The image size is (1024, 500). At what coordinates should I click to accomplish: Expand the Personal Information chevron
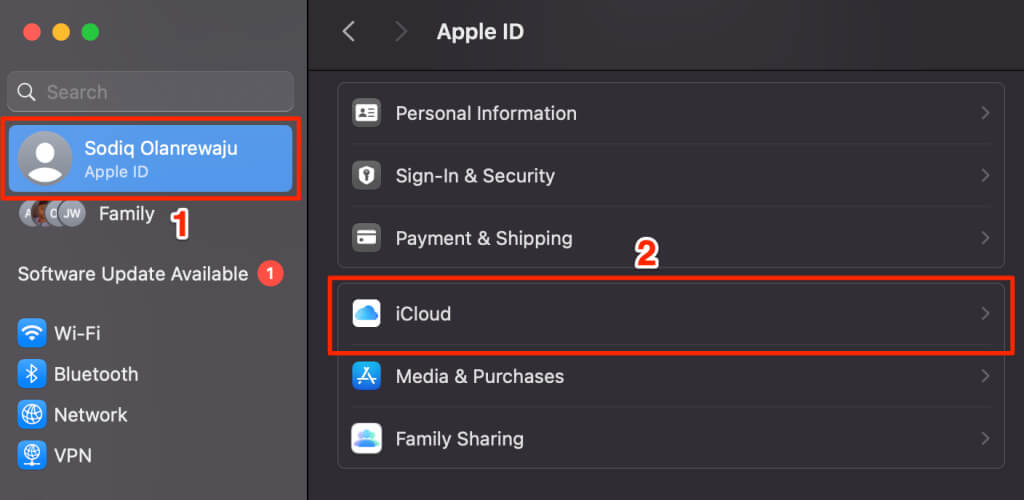985,114
